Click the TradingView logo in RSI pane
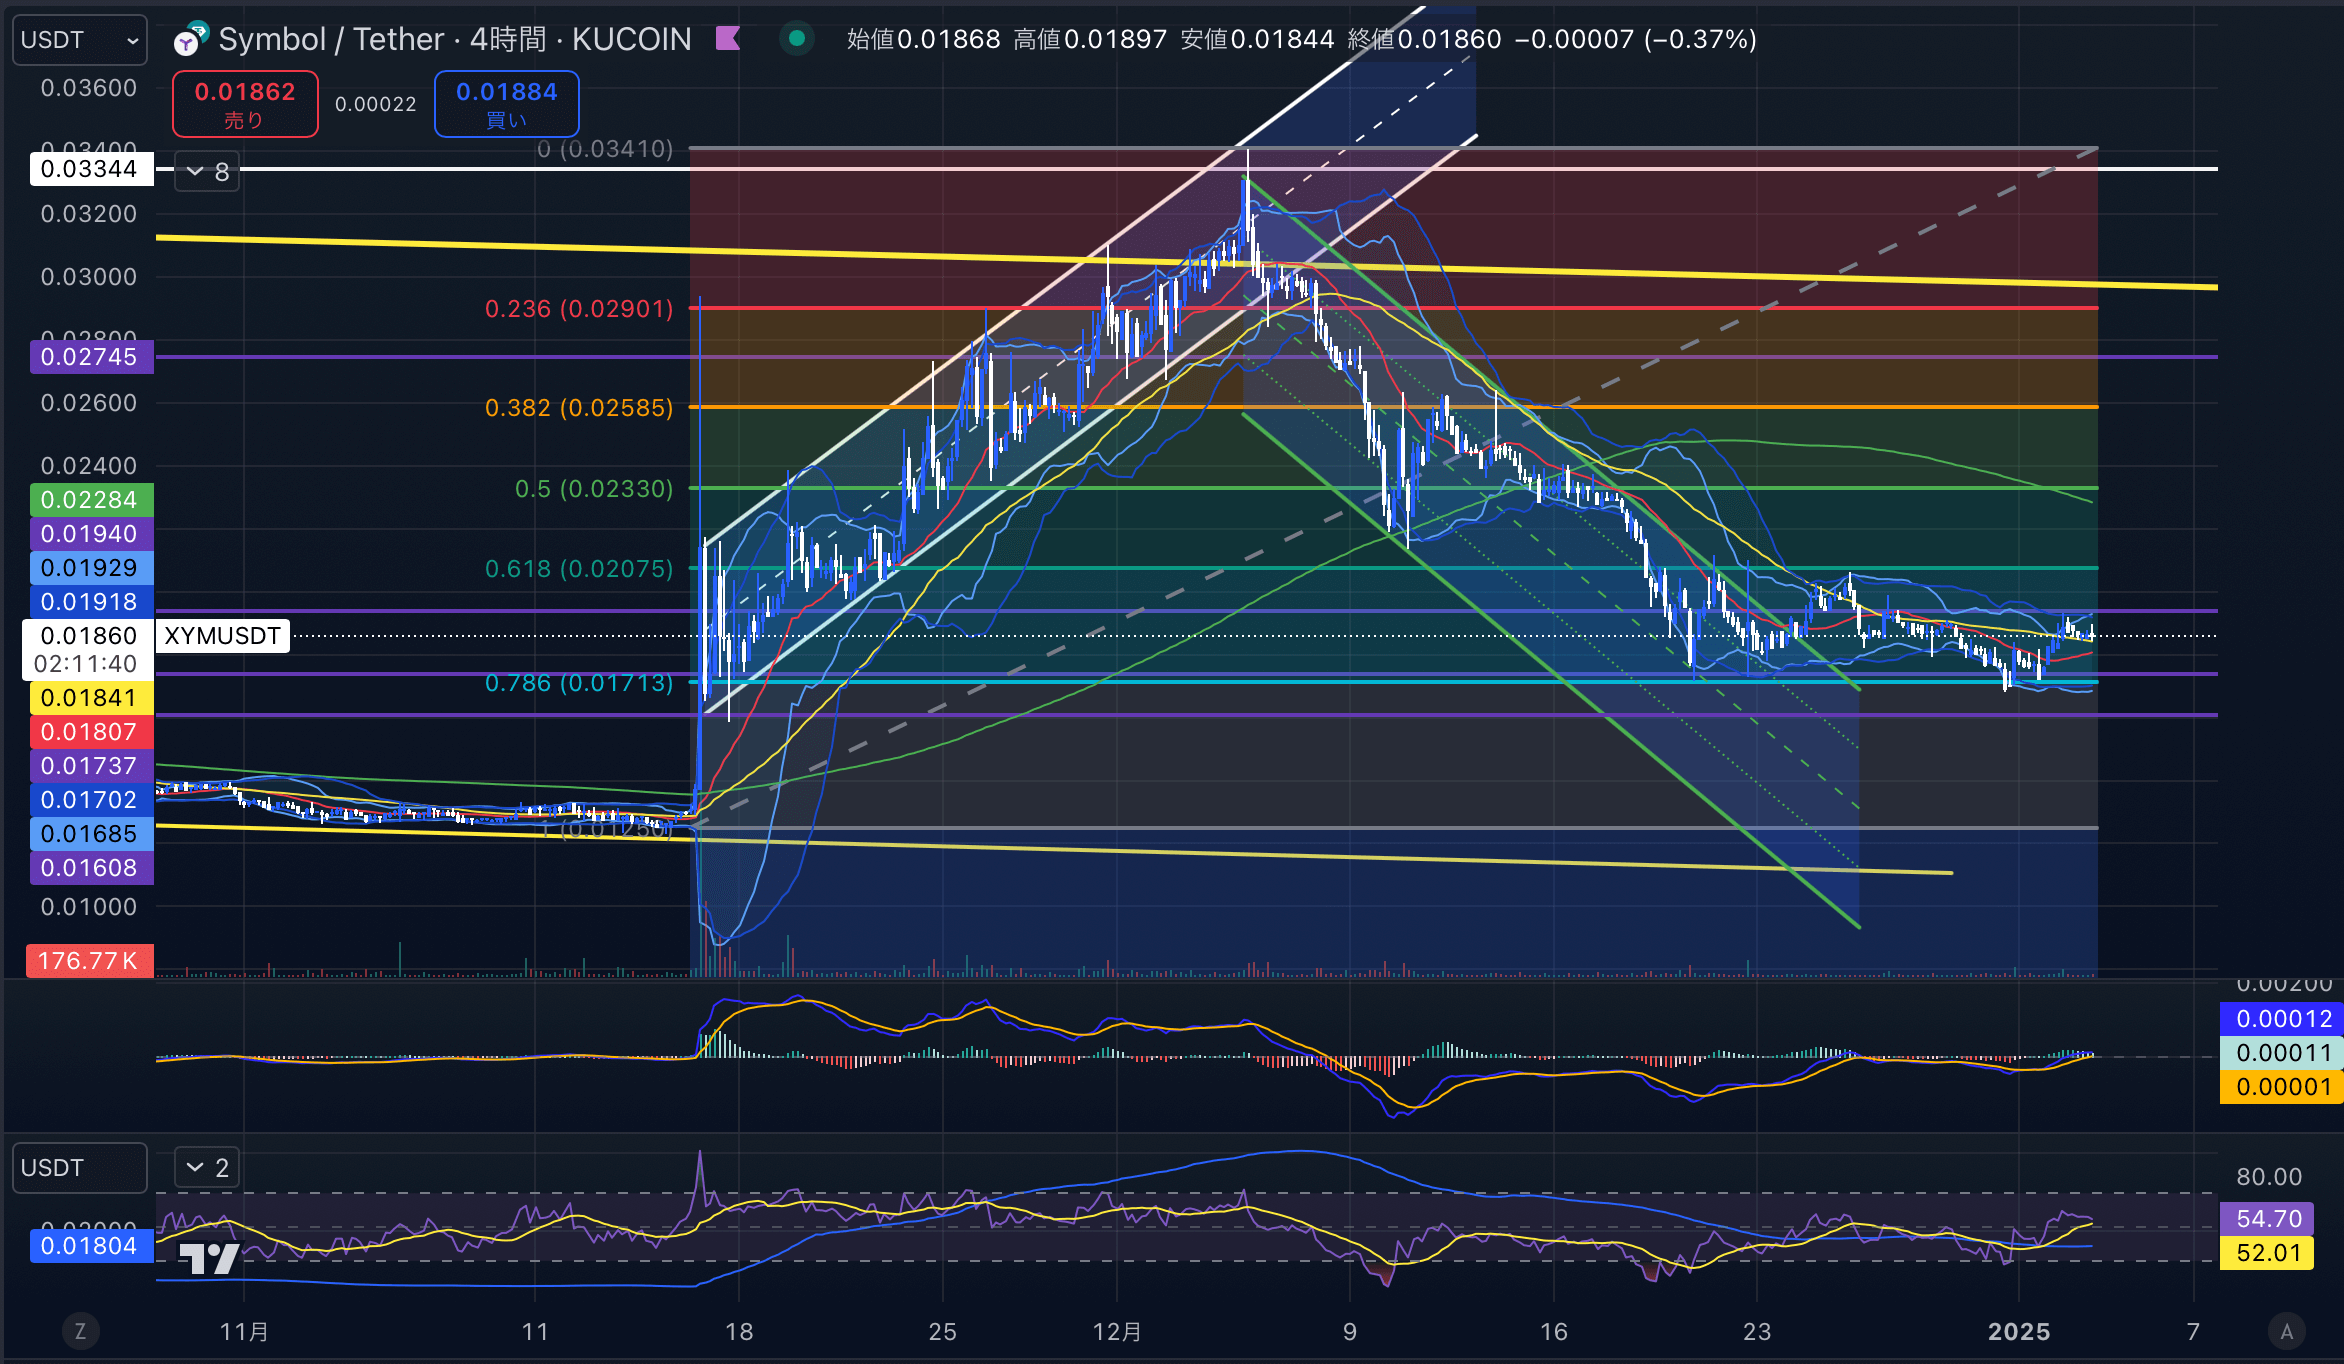Screen dimensions: 2344x1364 (209, 1258)
